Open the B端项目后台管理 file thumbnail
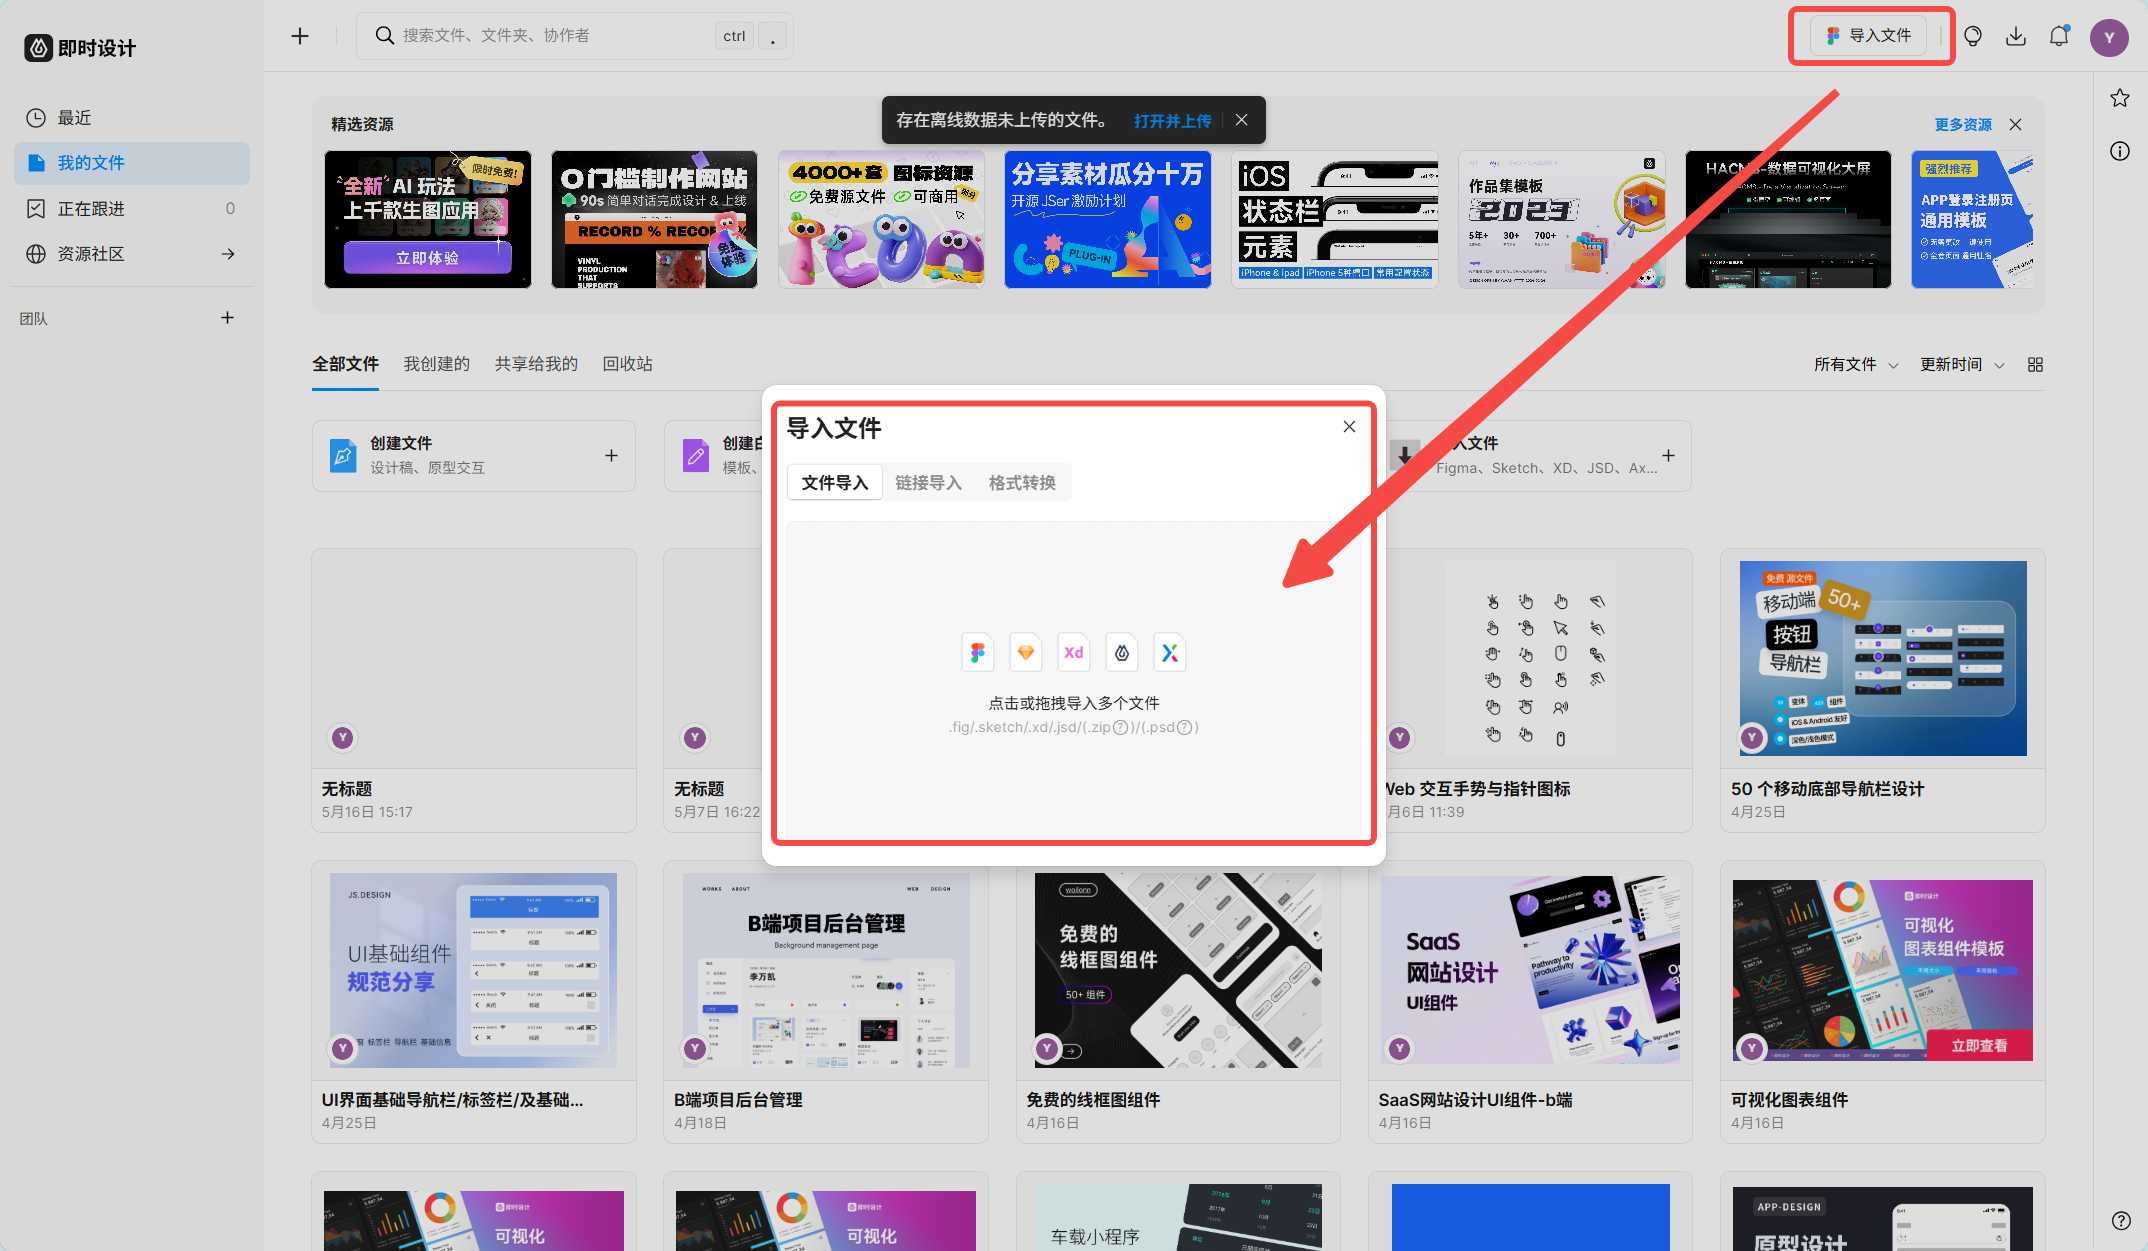This screenshot has height=1251, width=2148. click(826, 970)
